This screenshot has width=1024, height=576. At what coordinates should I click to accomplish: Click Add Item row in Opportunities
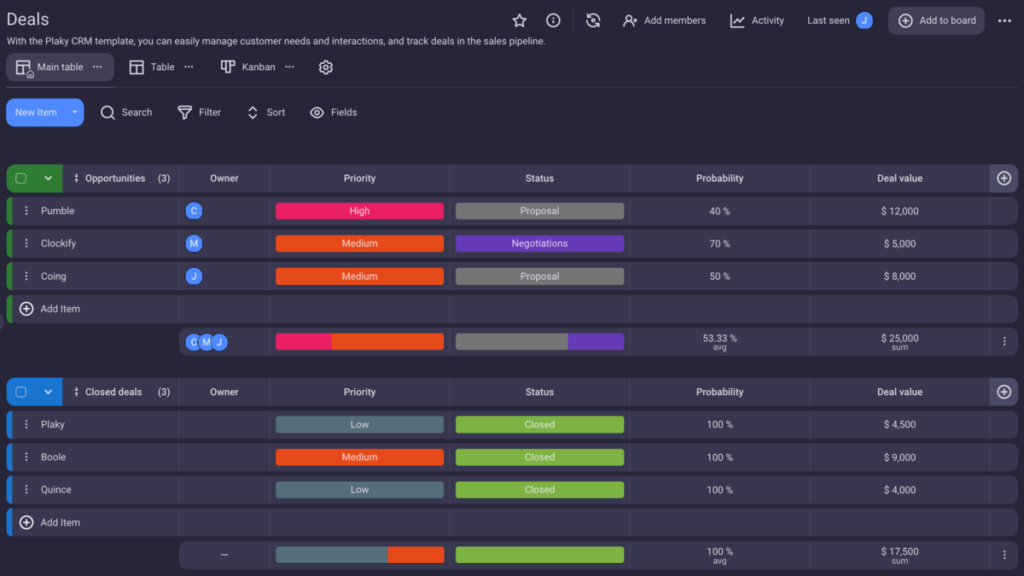60,309
